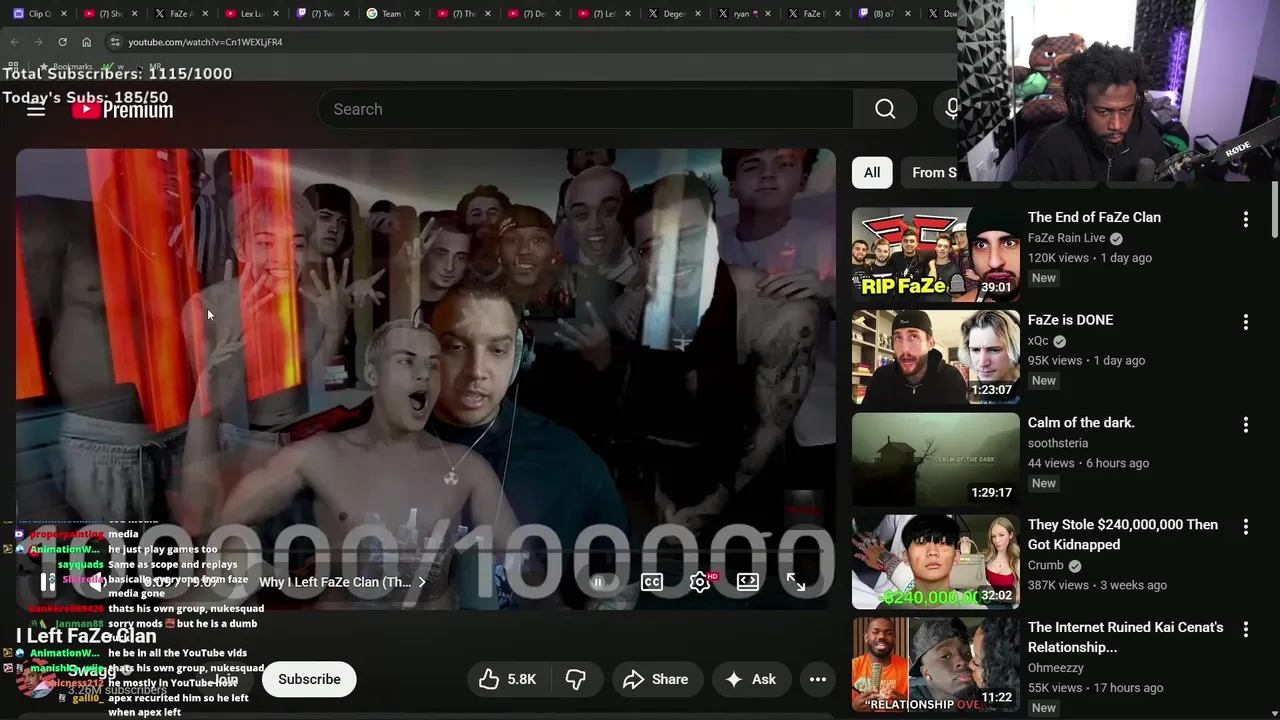
Task: Click the address bar URL
Action: 205,42
